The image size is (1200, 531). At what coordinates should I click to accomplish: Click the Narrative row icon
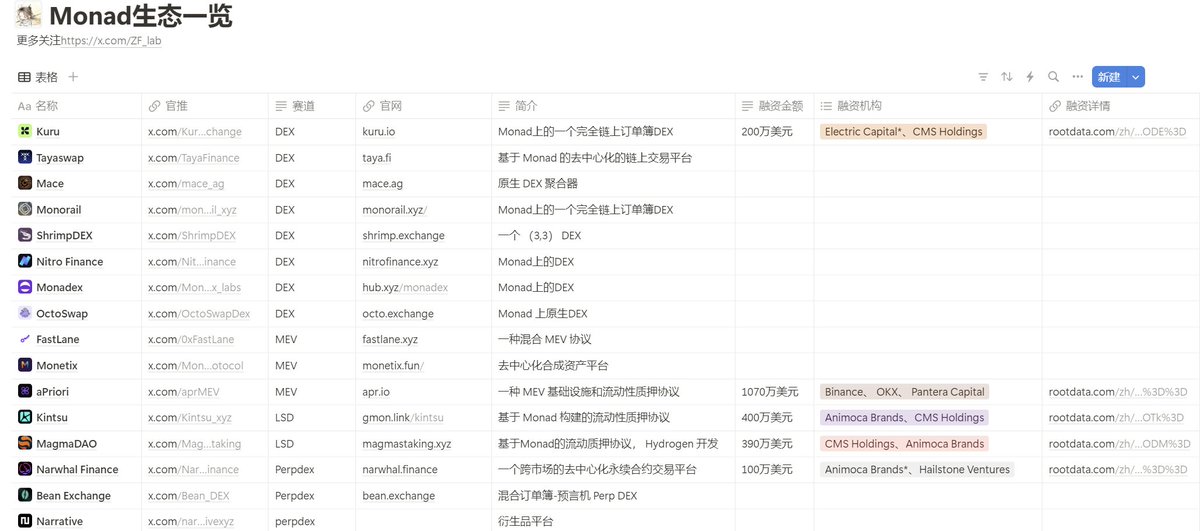tap(25, 521)
